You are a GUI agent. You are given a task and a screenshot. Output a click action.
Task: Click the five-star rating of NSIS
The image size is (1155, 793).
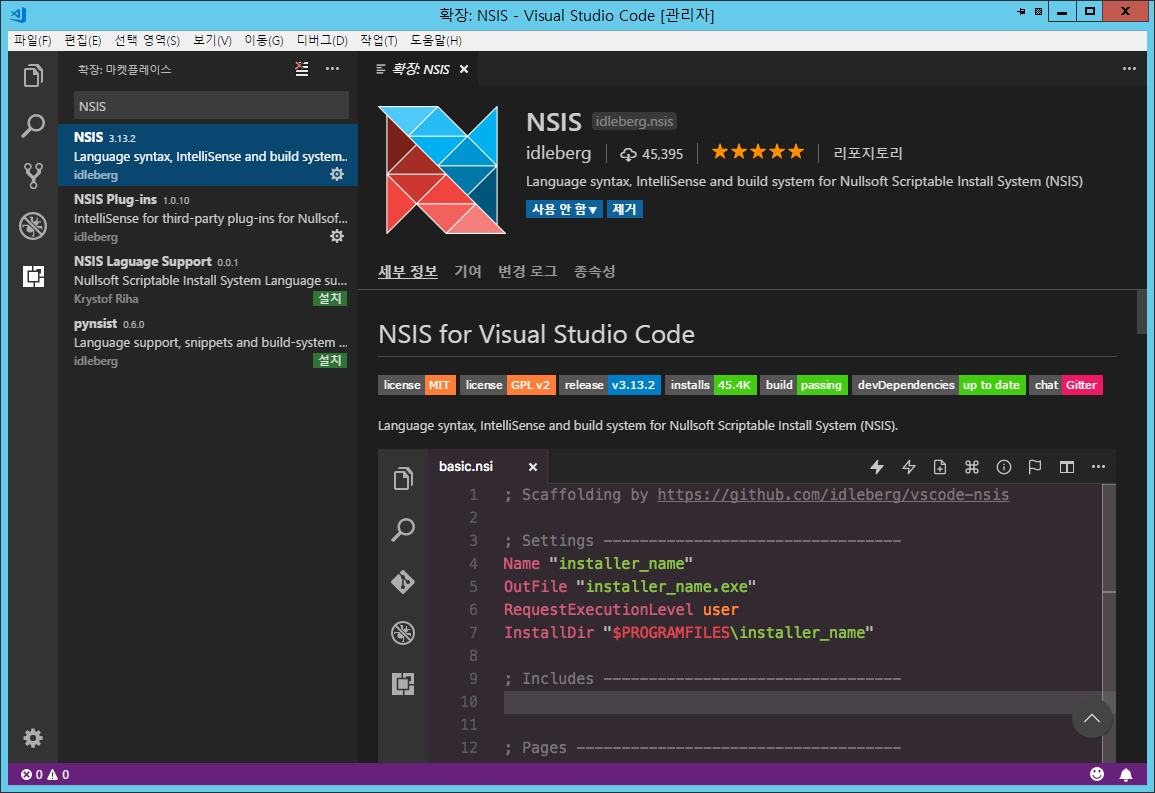point(758,152)
